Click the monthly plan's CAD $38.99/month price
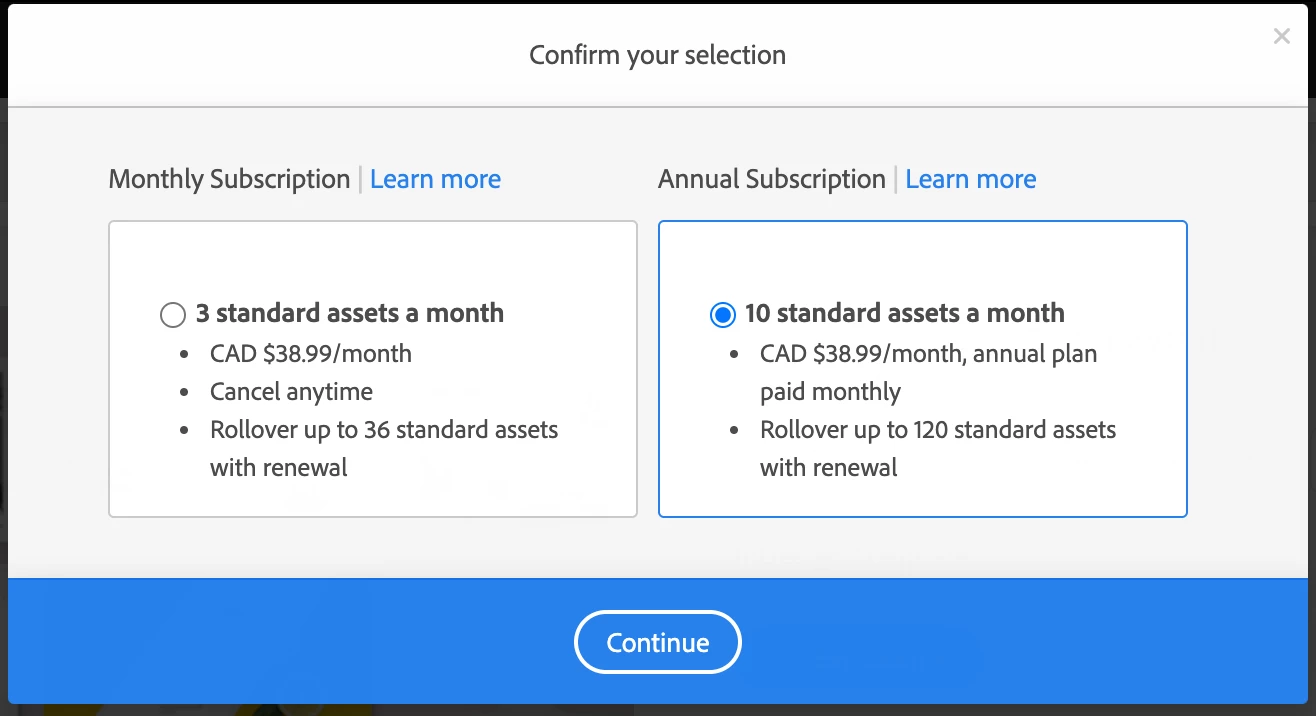 (x=310, y=353)
